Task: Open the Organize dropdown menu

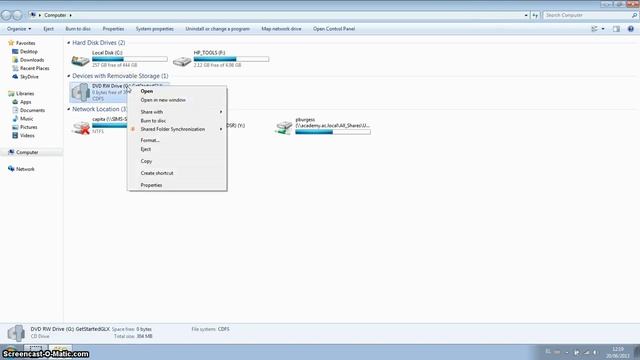Action: click(19, 29)
